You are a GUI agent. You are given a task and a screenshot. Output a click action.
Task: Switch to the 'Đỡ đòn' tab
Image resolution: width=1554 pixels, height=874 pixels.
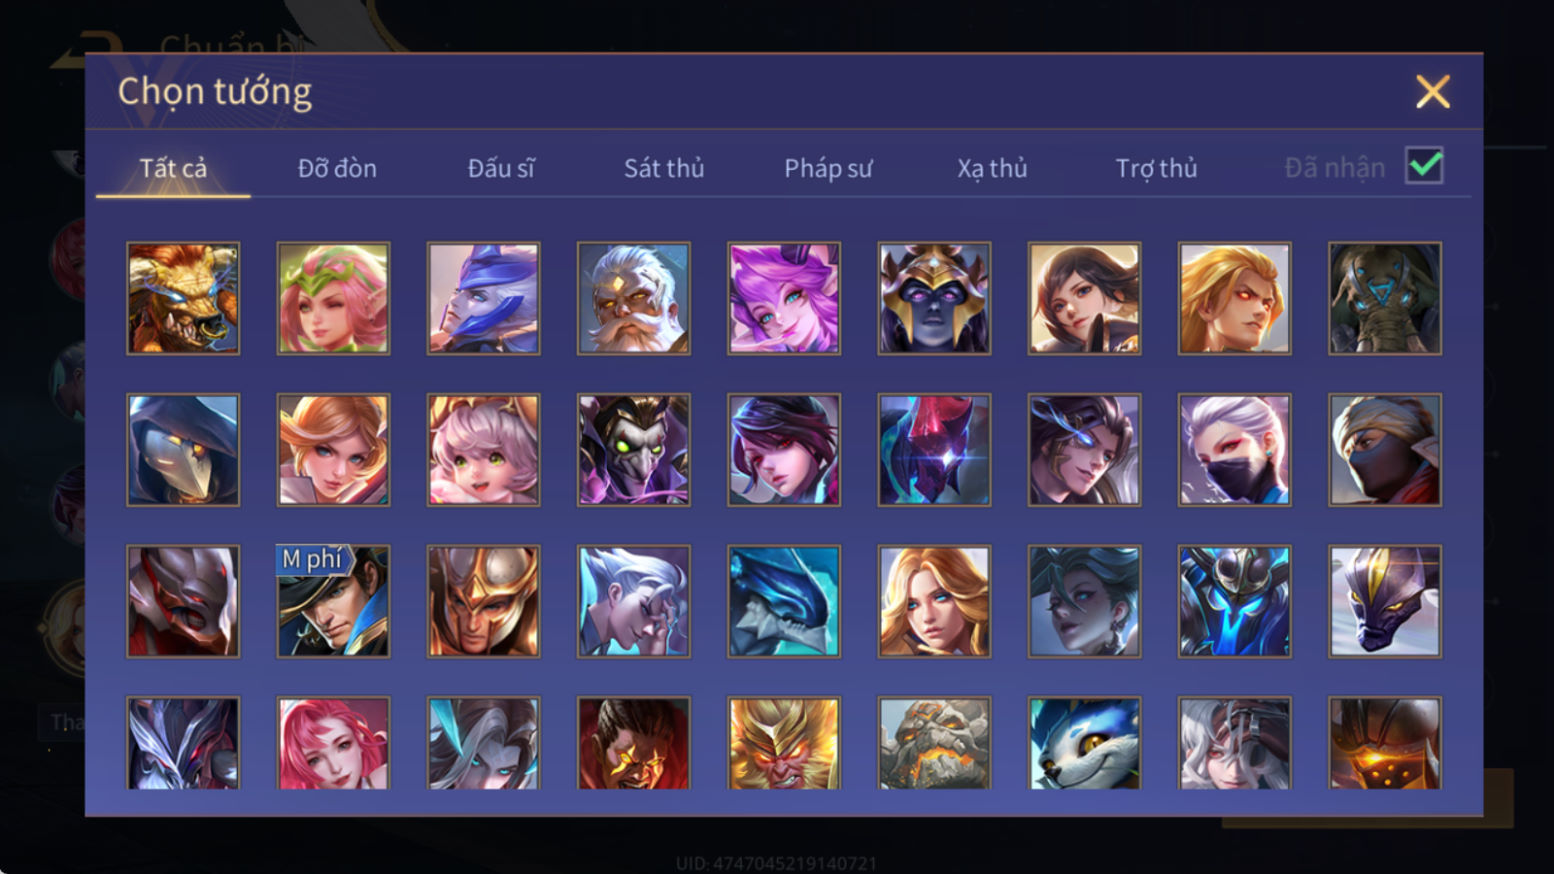click(337, 168)
